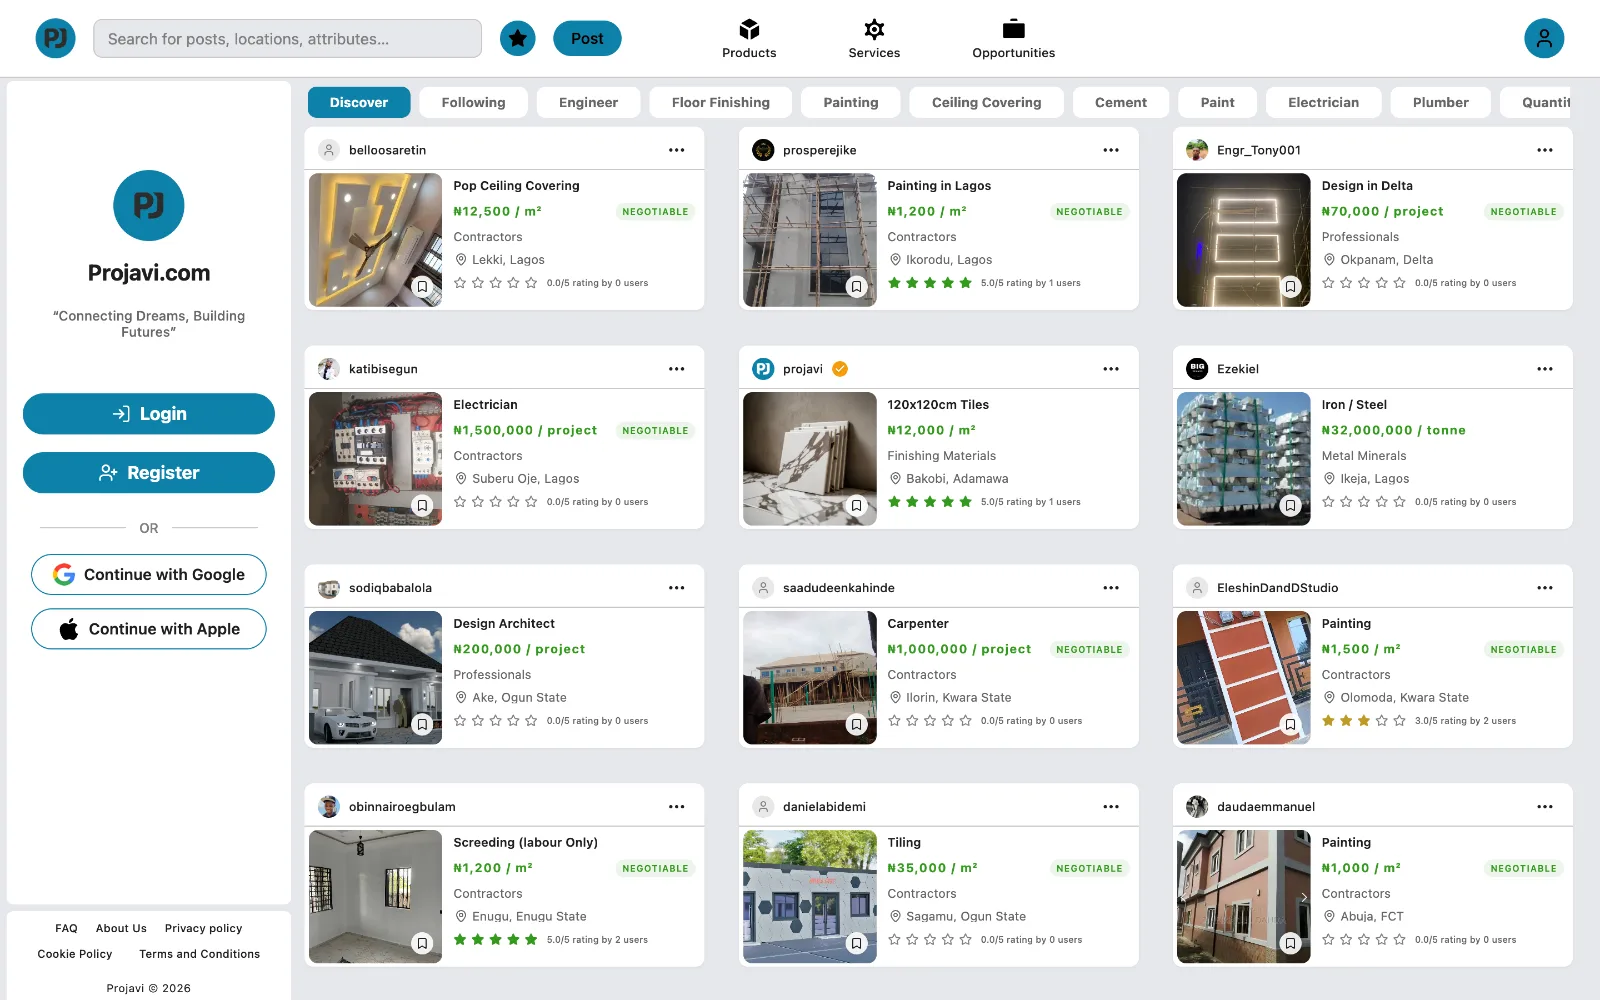Click the Login button

[149, 414]
